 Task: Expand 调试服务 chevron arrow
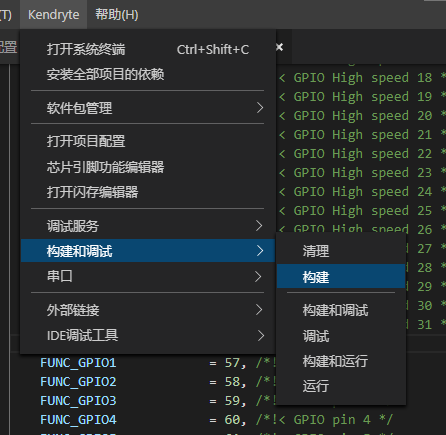pyautogui.click(x=259, y=226)
